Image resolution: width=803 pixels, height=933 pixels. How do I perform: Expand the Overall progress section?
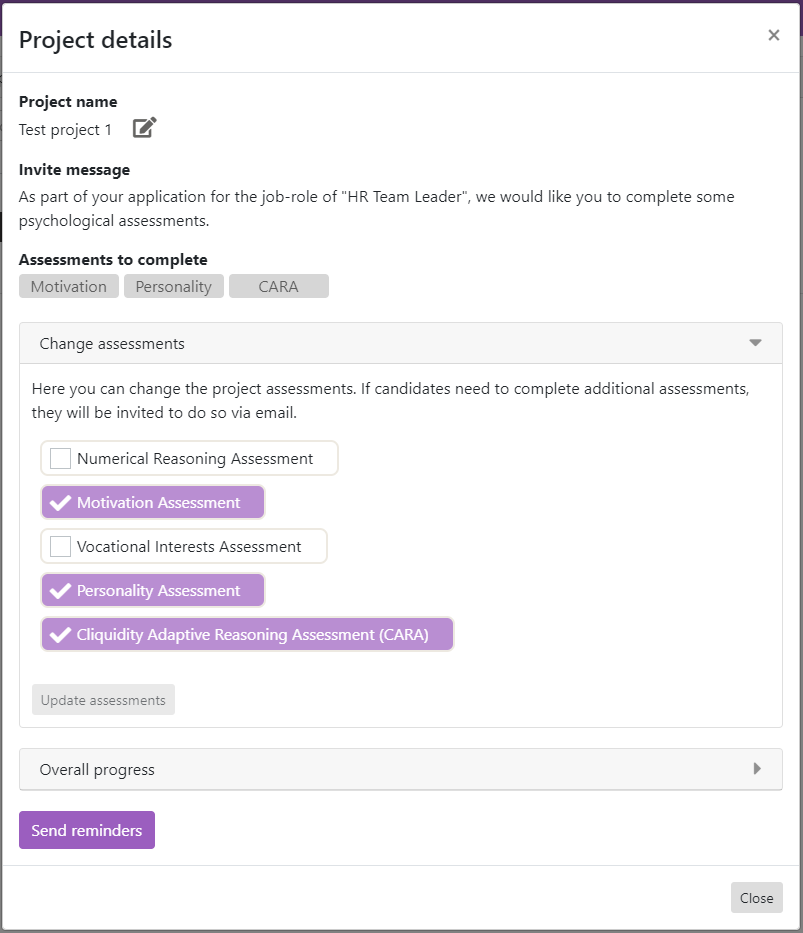97,769
